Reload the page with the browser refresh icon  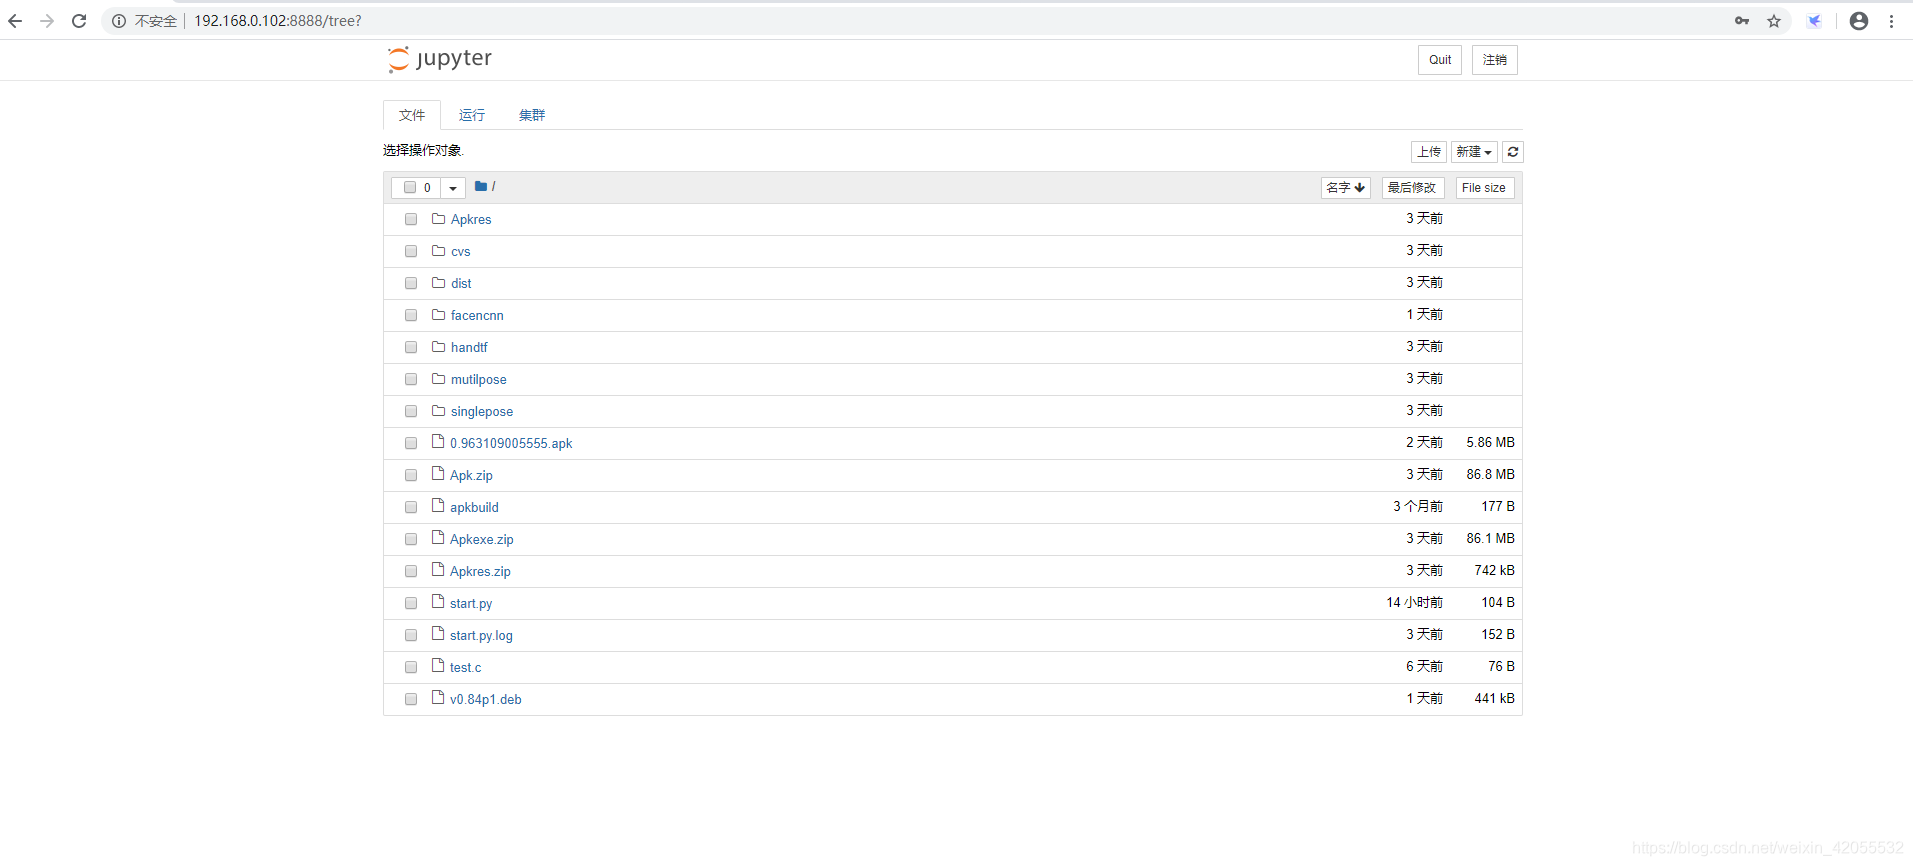click(x=79, y=21)
